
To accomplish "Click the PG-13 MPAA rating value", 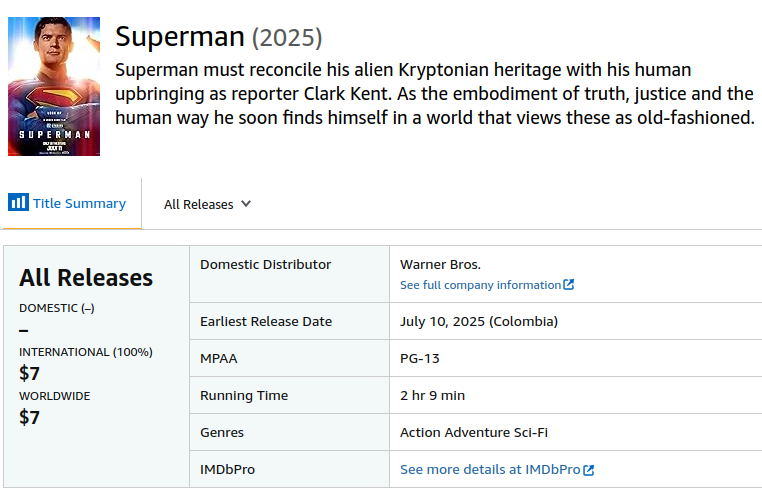I will (420, 358).
